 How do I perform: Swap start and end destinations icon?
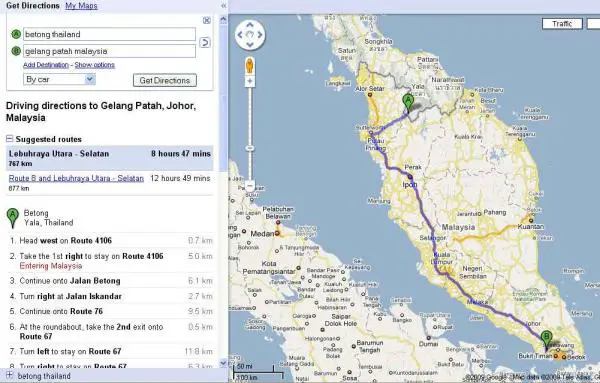click(x=205, y=42)
